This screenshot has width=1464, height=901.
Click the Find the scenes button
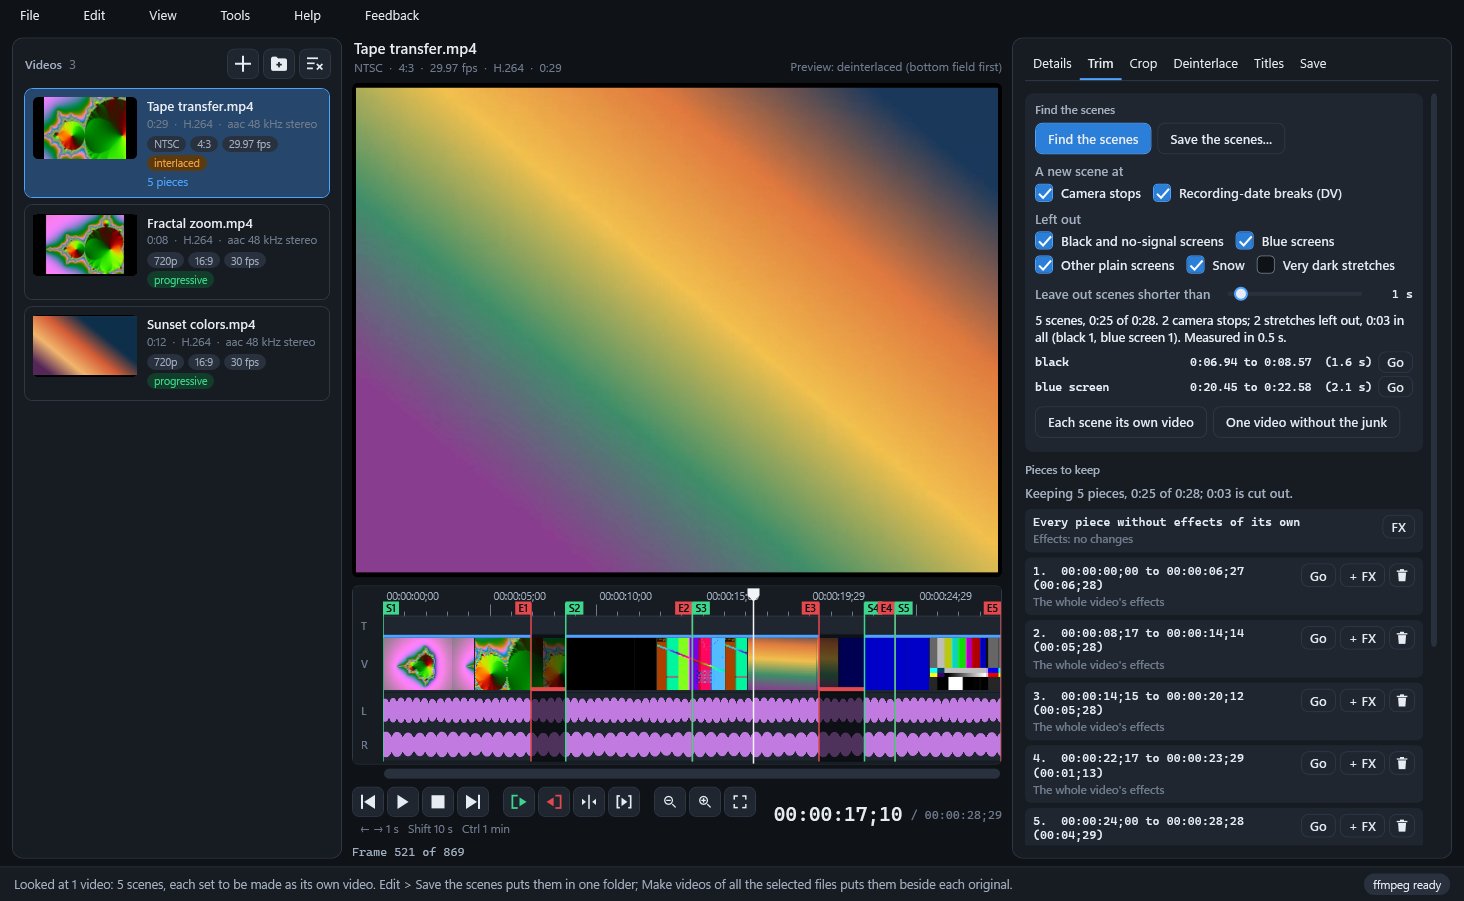pyautogui.click(x=1093, y=139)
